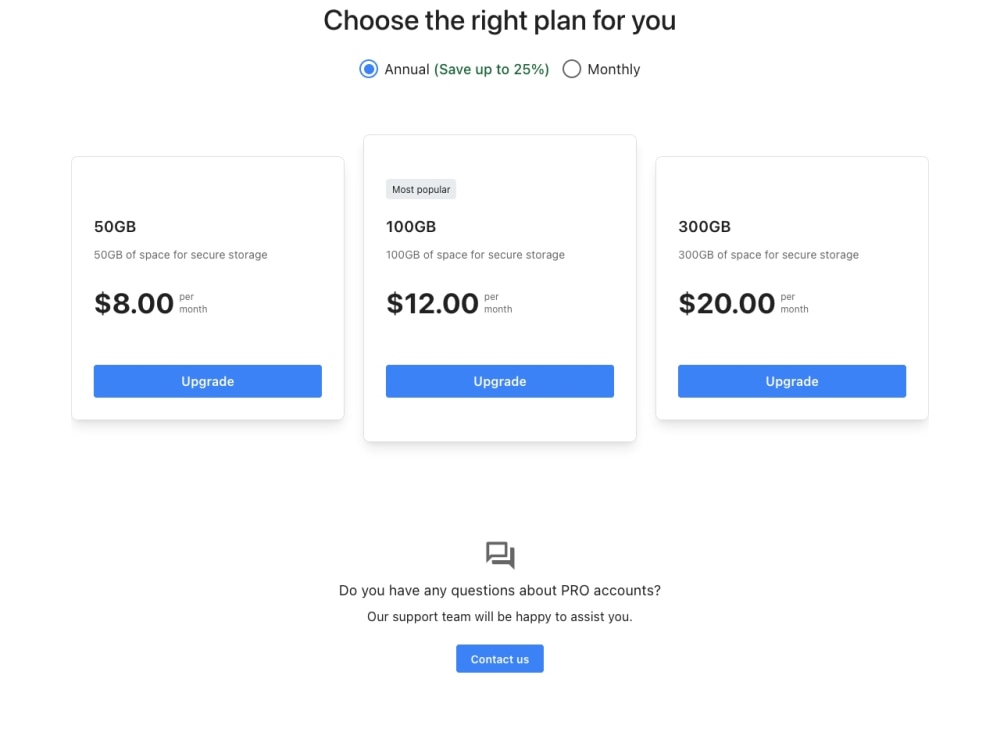The image size is (1000, 750).
Task: Click the "Most popular" badge
Action: (x=420, y=189)
